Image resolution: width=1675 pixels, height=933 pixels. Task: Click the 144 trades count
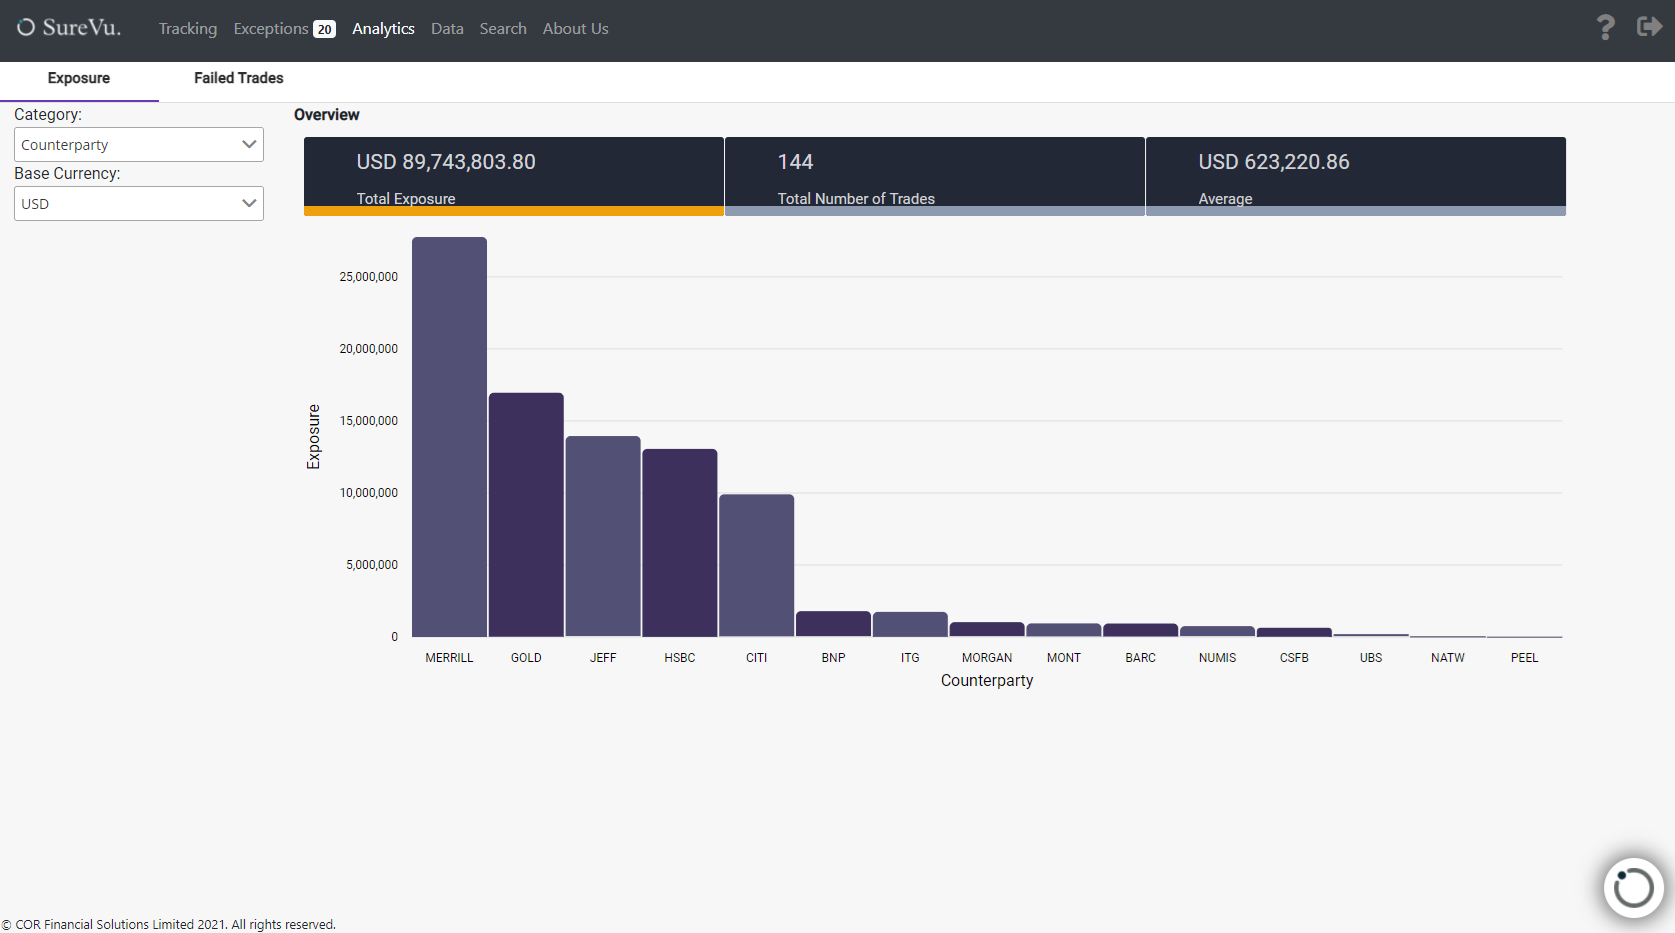[796, 162]
